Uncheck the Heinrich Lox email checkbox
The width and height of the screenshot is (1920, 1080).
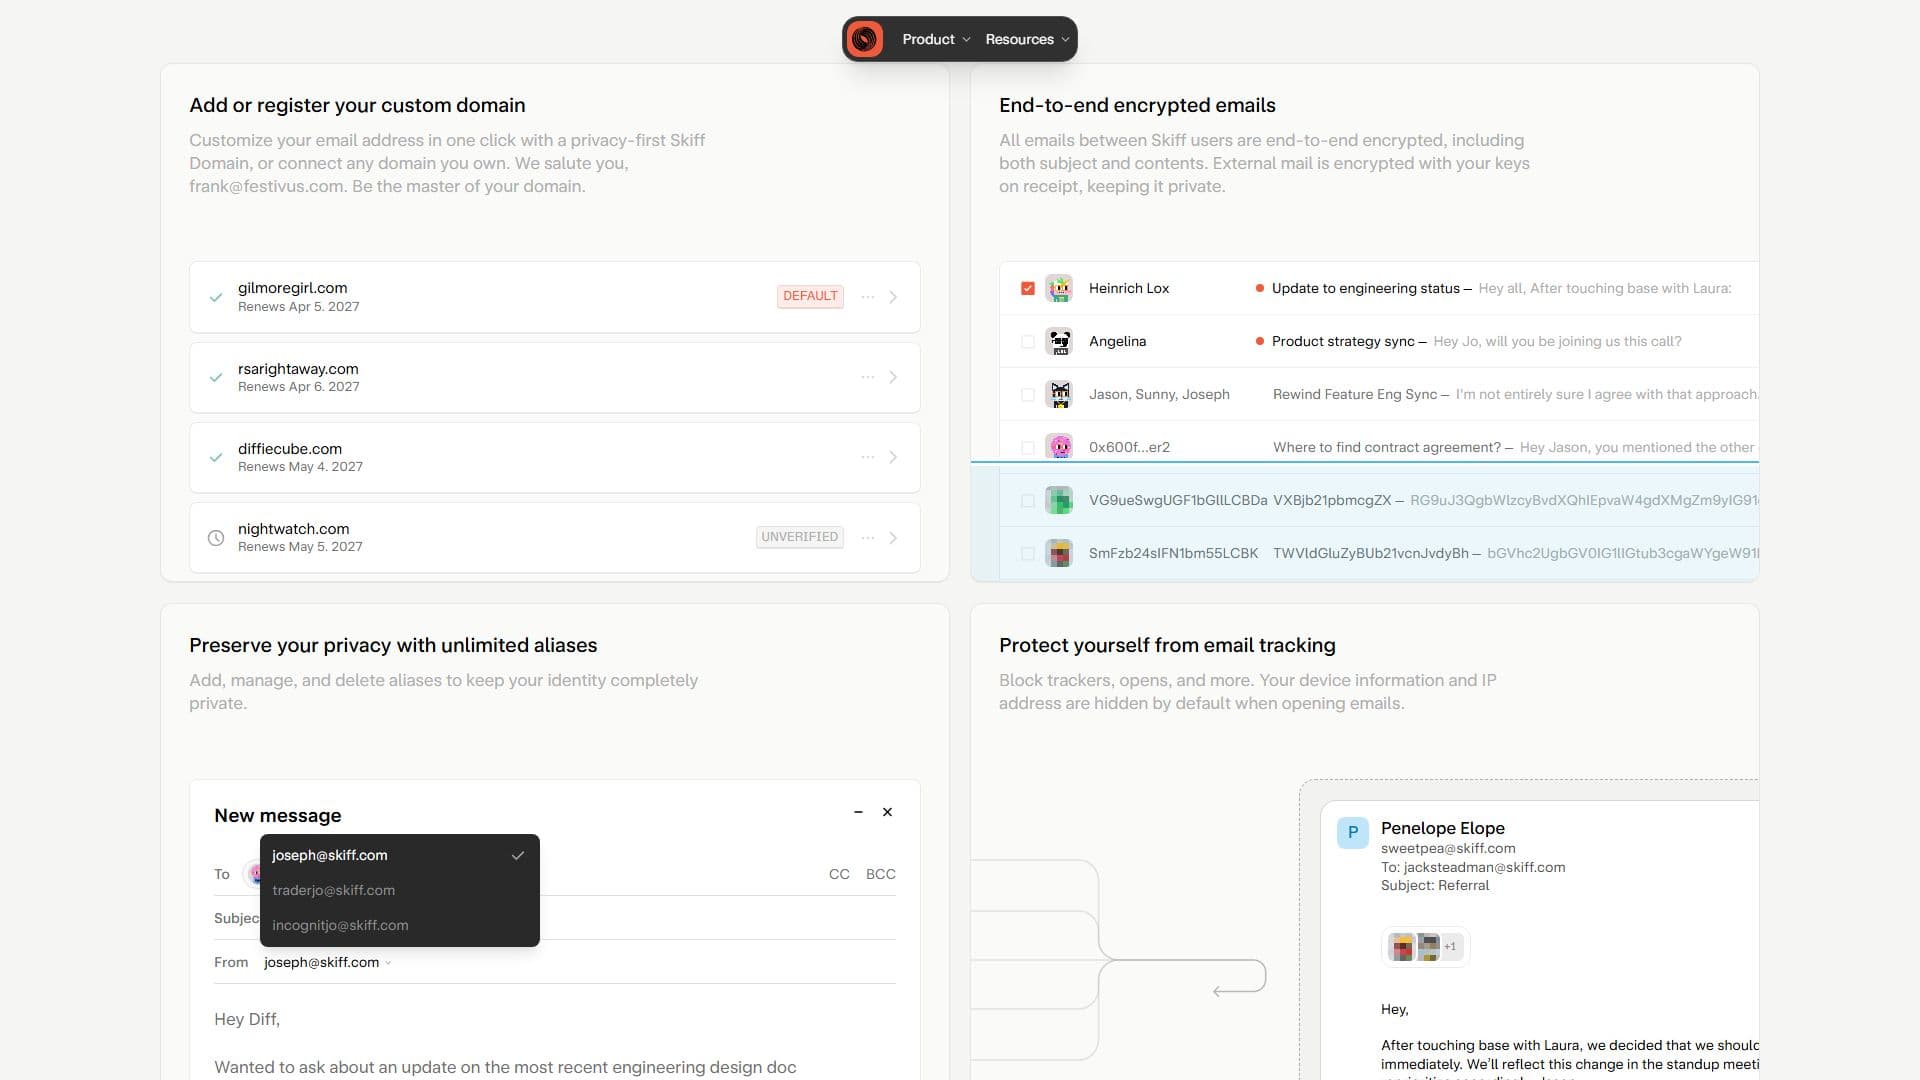[1027, 288]
